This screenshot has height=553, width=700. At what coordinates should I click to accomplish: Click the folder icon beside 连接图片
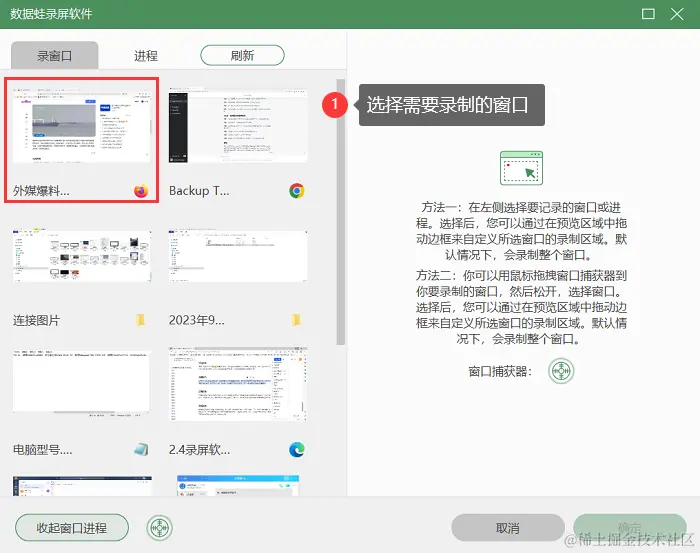point(141,320)
